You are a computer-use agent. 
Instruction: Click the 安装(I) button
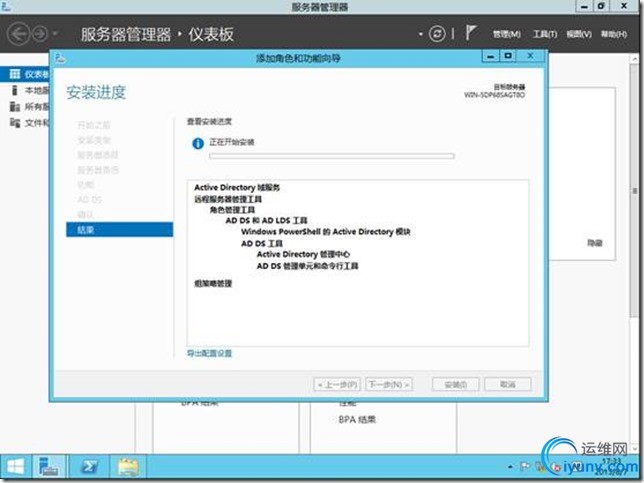pyautogui.click(x=455, y=384)
